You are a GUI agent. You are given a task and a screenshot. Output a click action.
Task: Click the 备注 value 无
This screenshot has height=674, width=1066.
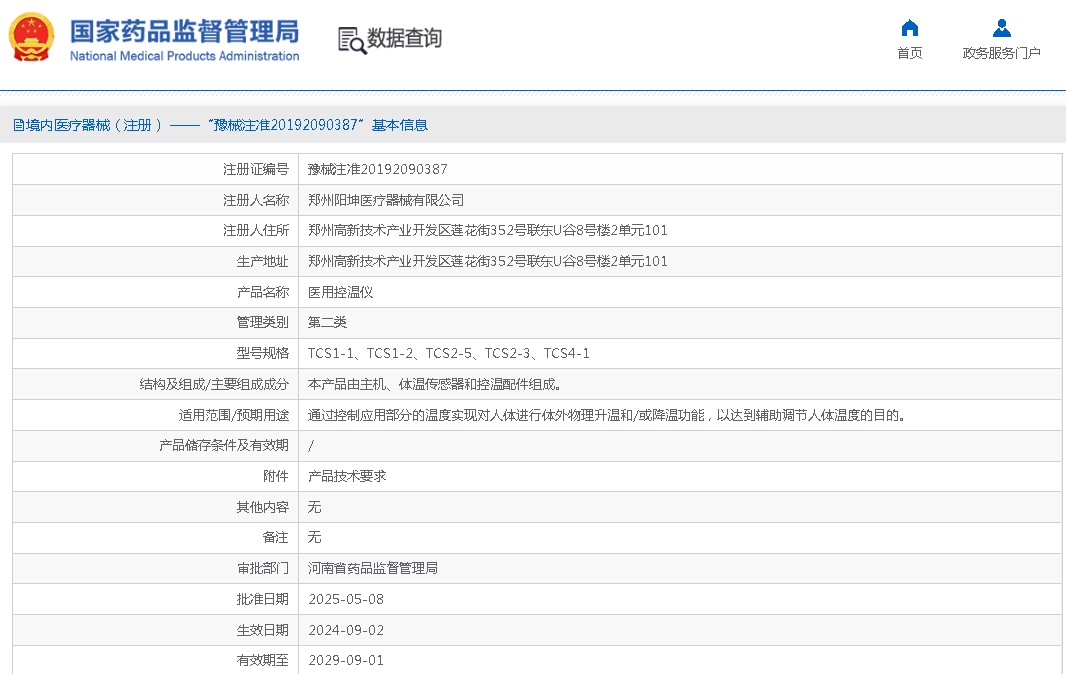[x=314, y=537]
